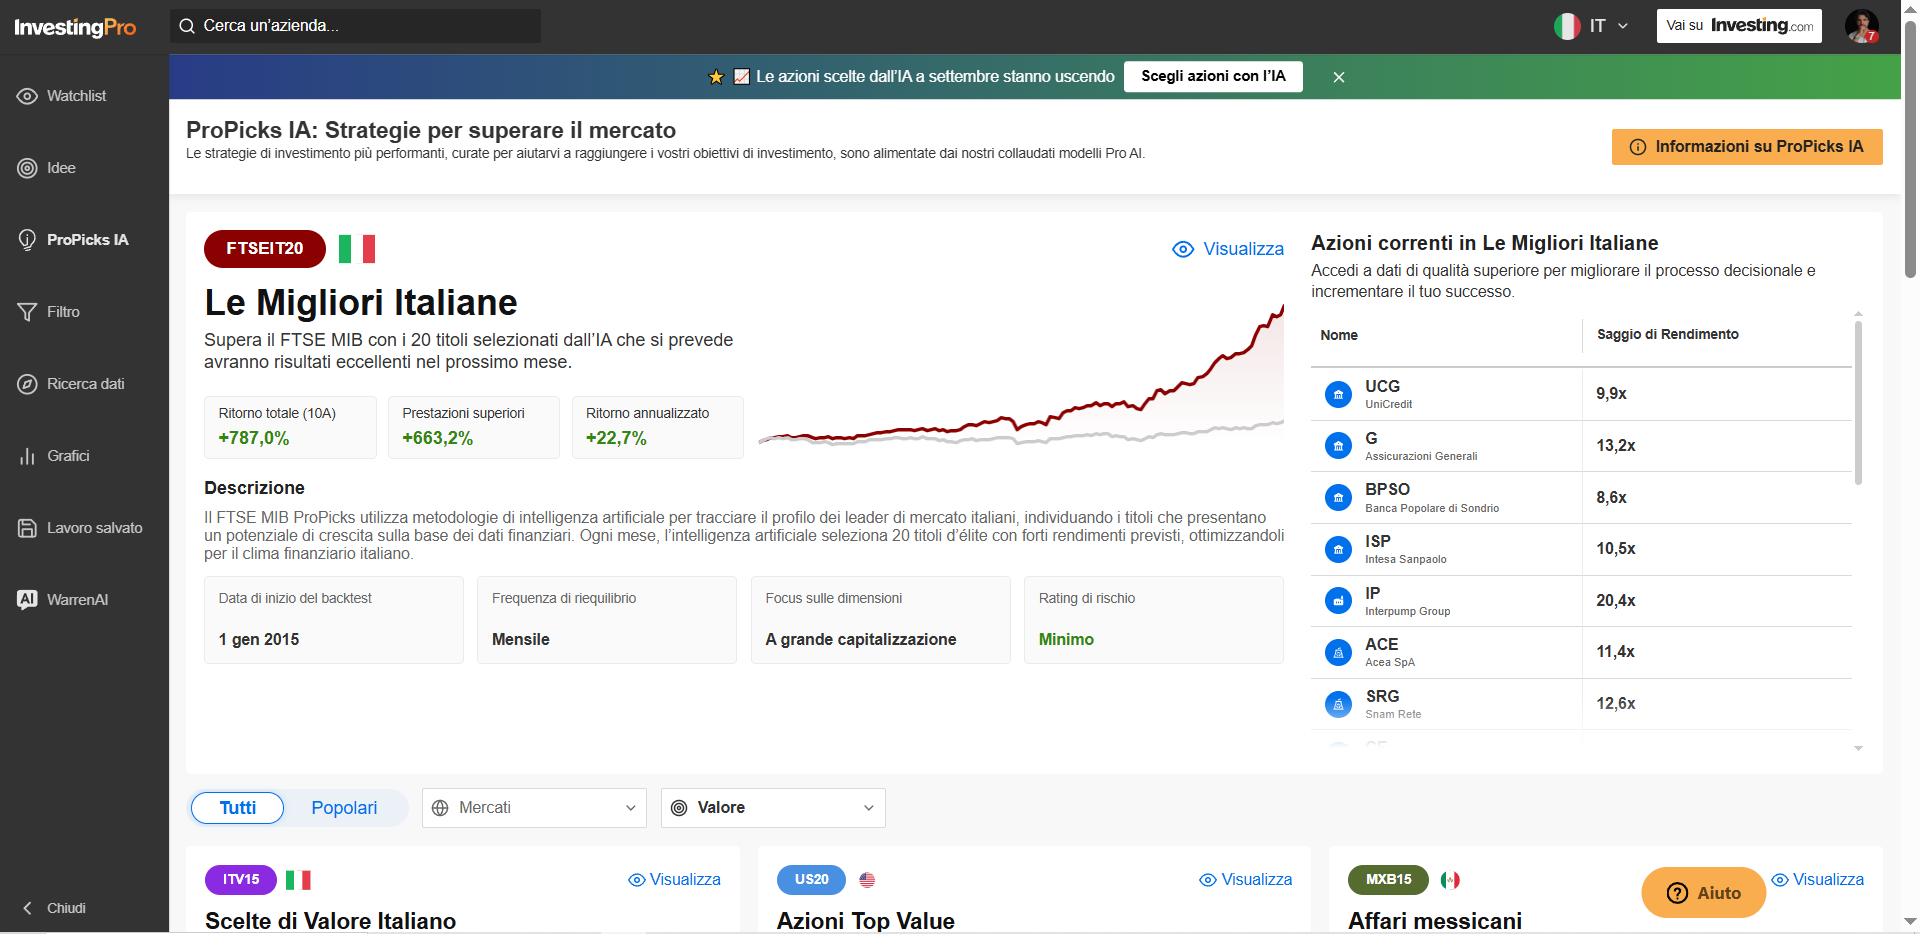
Task: Click the InvestingPro logo
Action: point(75,27)
